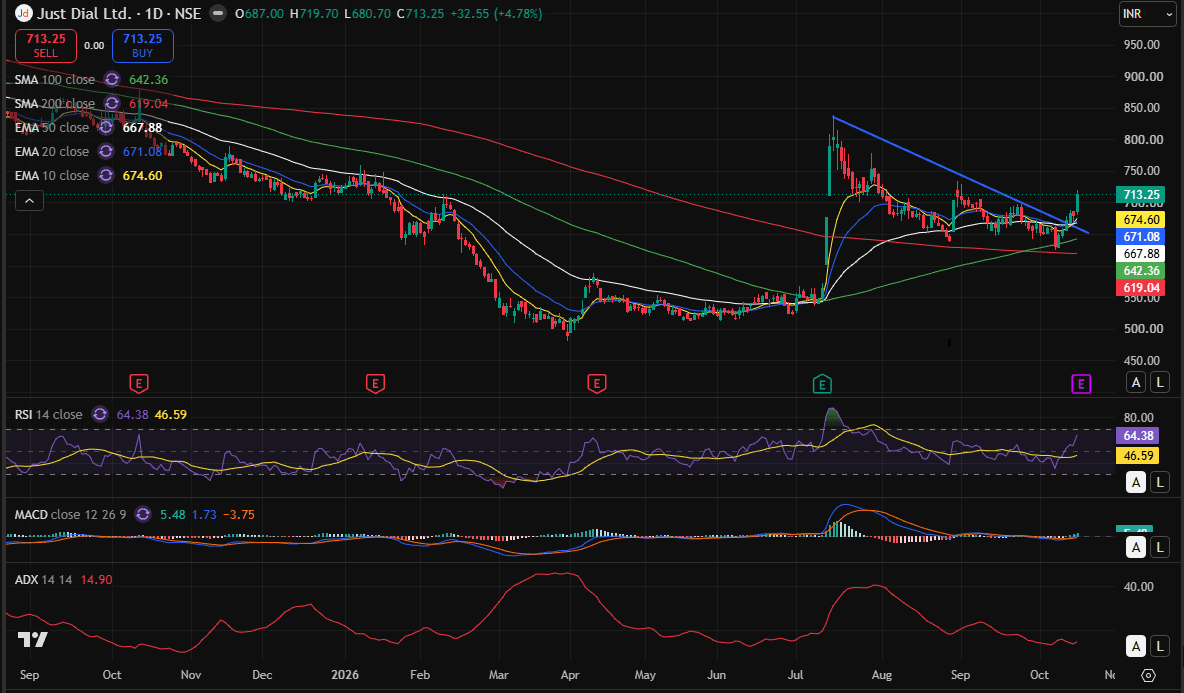Click the 667.88 white EMA price tag

click(x=1140, y=254)
